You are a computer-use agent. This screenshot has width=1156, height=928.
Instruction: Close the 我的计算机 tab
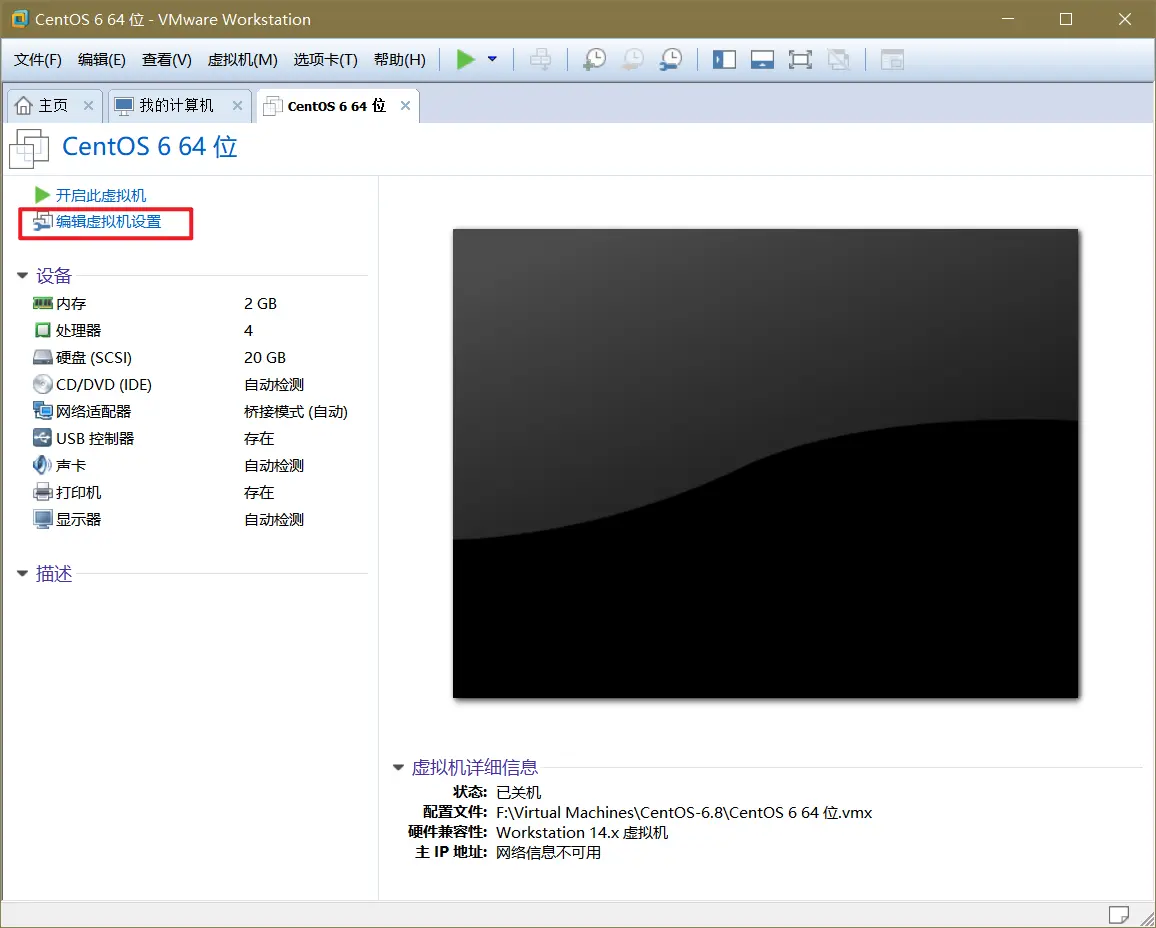click(237, 105)
